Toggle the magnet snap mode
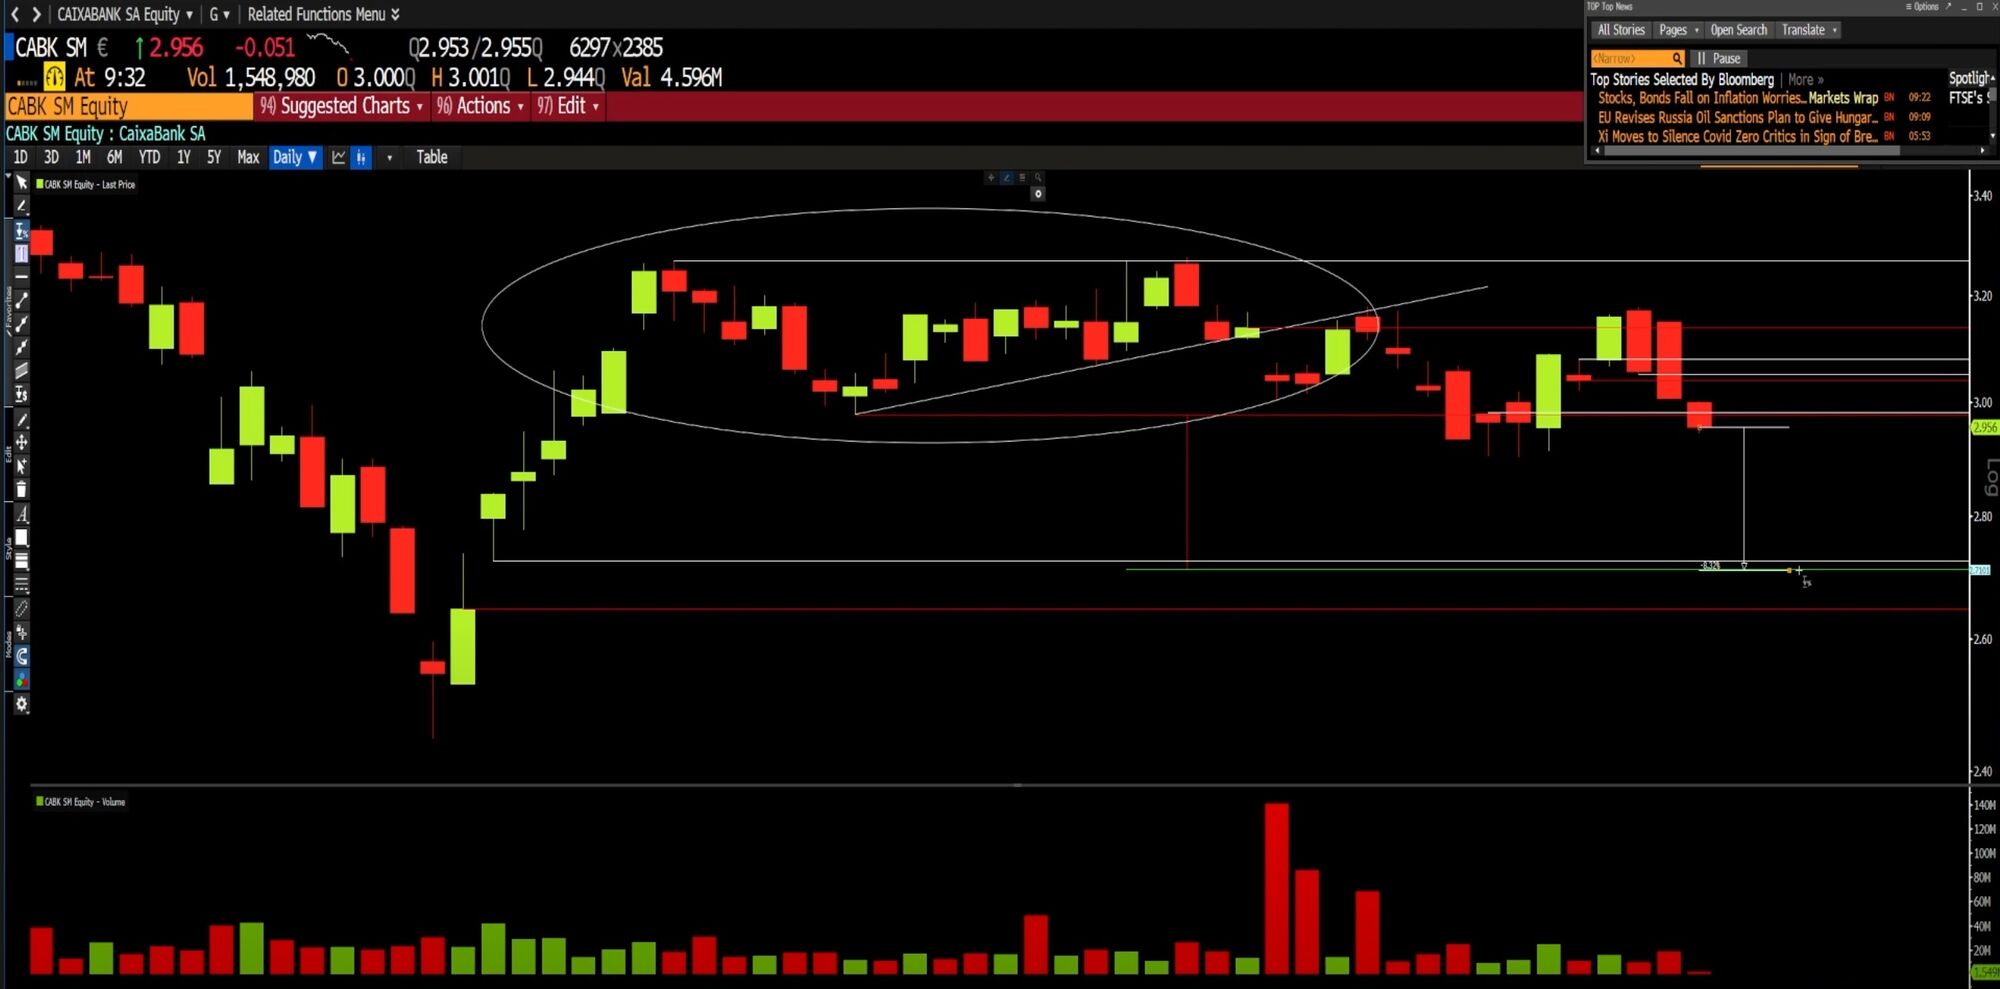This screenshot has width=2000, height=989. pyautogui.click(x=21, y=656)
